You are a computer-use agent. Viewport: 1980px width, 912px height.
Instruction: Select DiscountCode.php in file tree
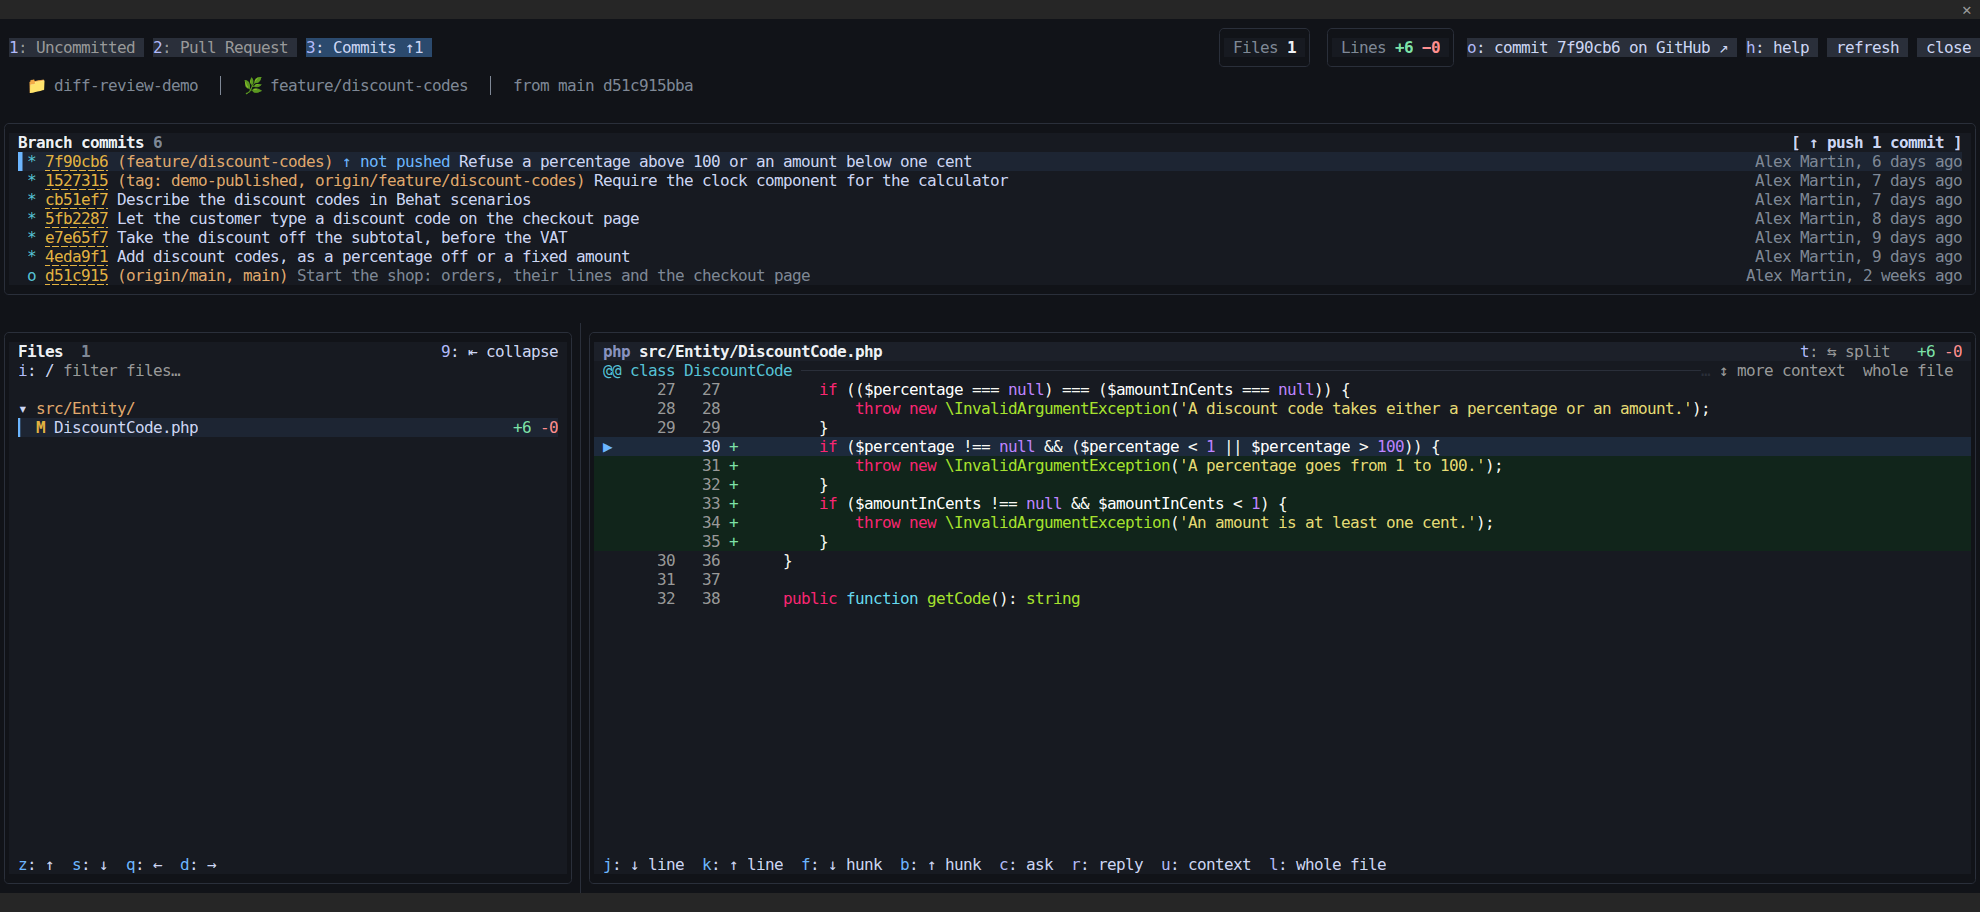tap(288, 428)
